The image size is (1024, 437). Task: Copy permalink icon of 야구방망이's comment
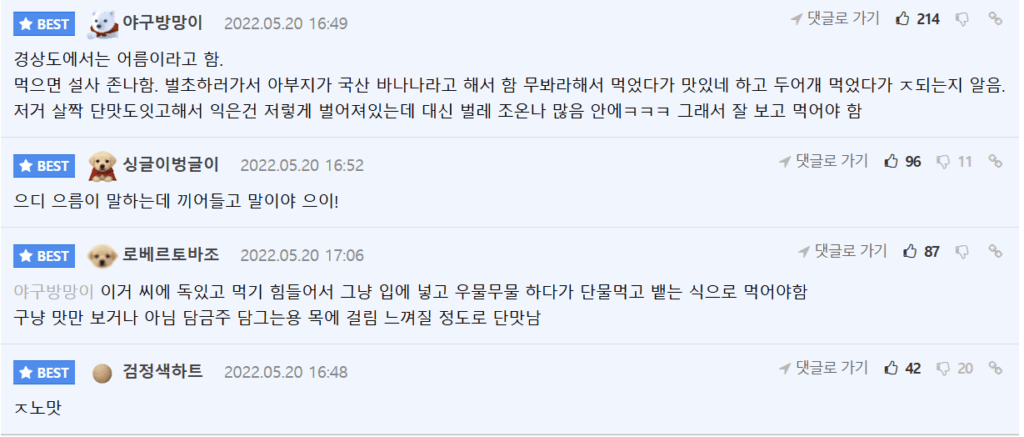(995, 18)
